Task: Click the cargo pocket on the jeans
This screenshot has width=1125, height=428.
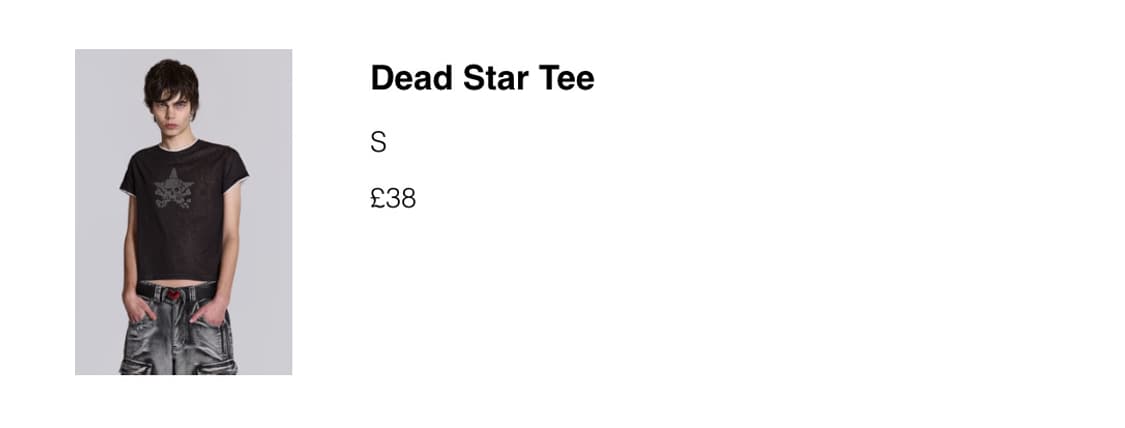Action: click(224, 362)
